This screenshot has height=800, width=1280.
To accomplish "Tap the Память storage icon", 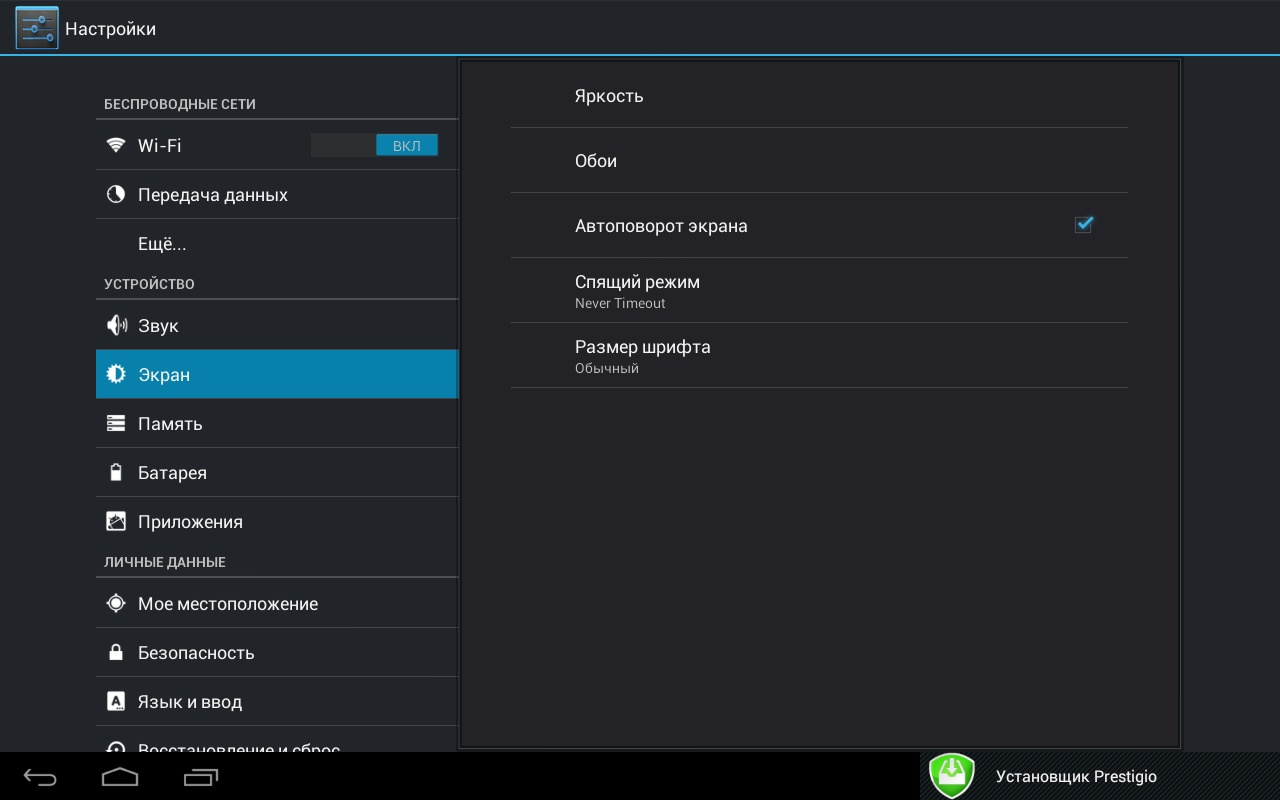I will [x=116, y=424].
